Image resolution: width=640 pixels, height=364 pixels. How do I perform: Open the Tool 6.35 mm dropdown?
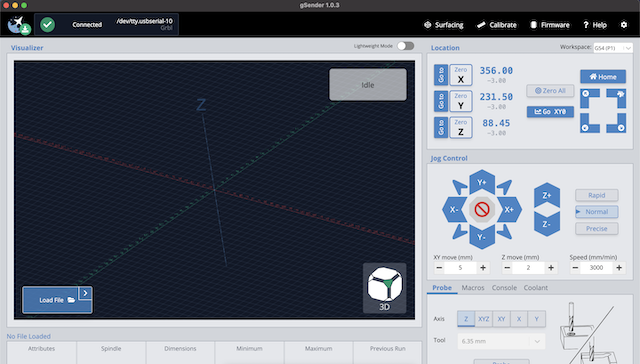coord(502,341)
